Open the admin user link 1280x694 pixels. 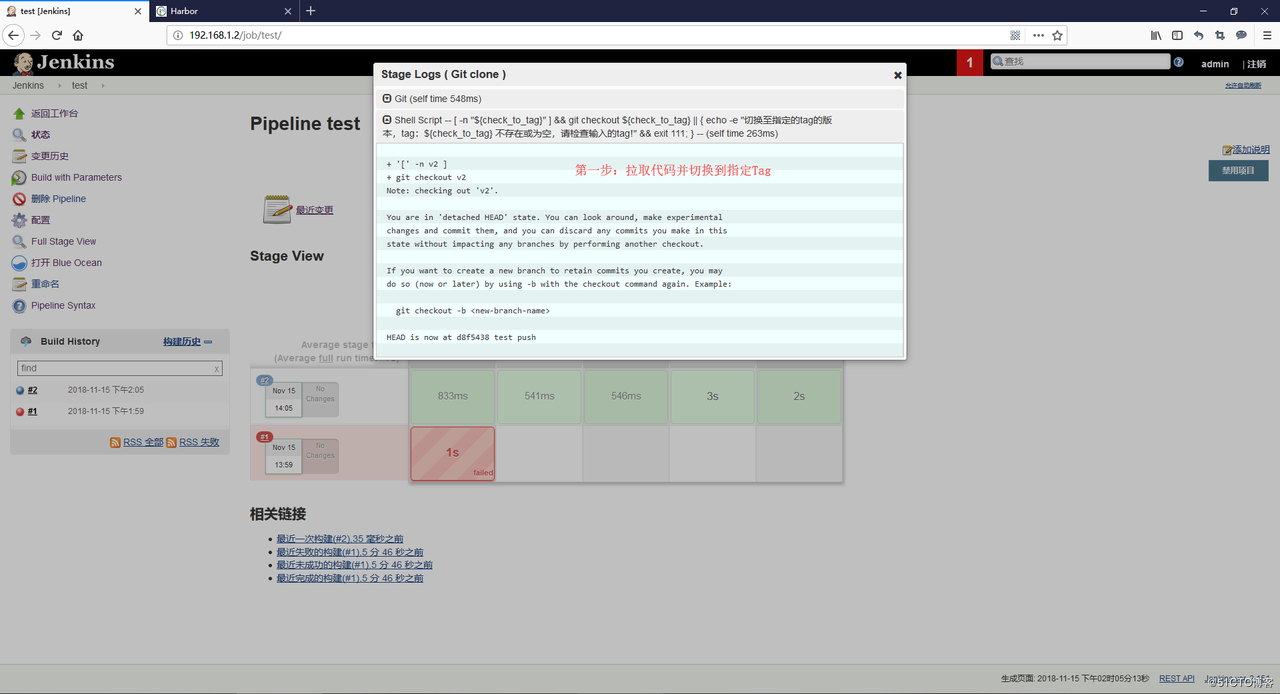[x=1215, y=64]
